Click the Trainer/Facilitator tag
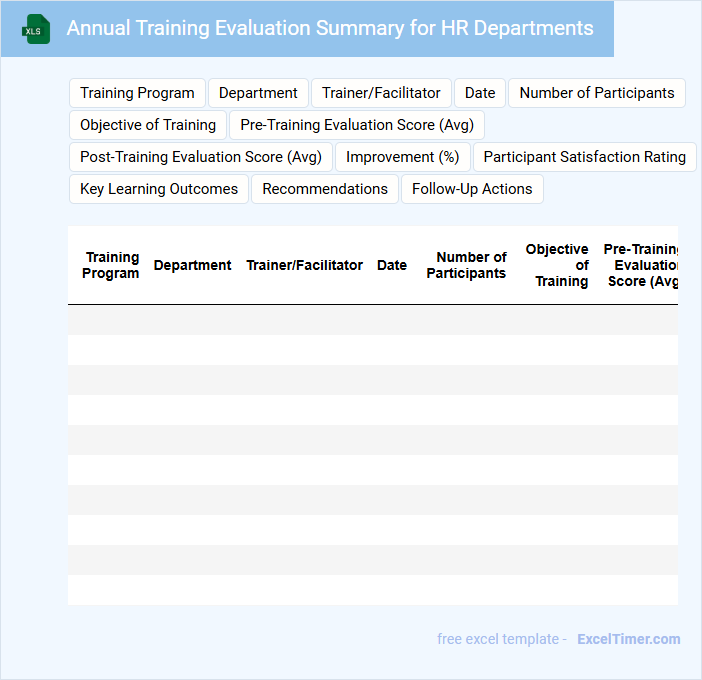 click(381, 93)
